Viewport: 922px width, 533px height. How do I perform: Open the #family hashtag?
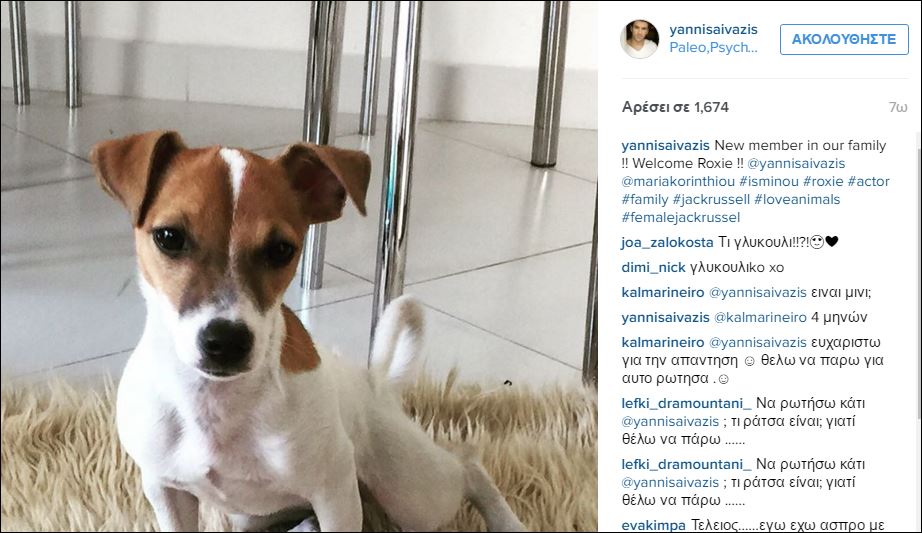click(645, 199)
